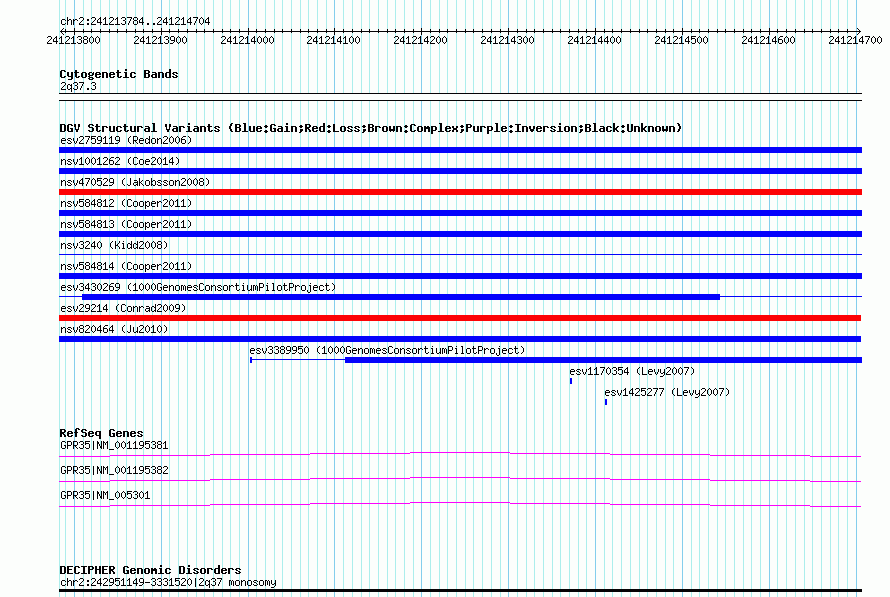Click ruler coordinate 241214100
This screenshot has width=890, height=597.
[x=333, y=40]
